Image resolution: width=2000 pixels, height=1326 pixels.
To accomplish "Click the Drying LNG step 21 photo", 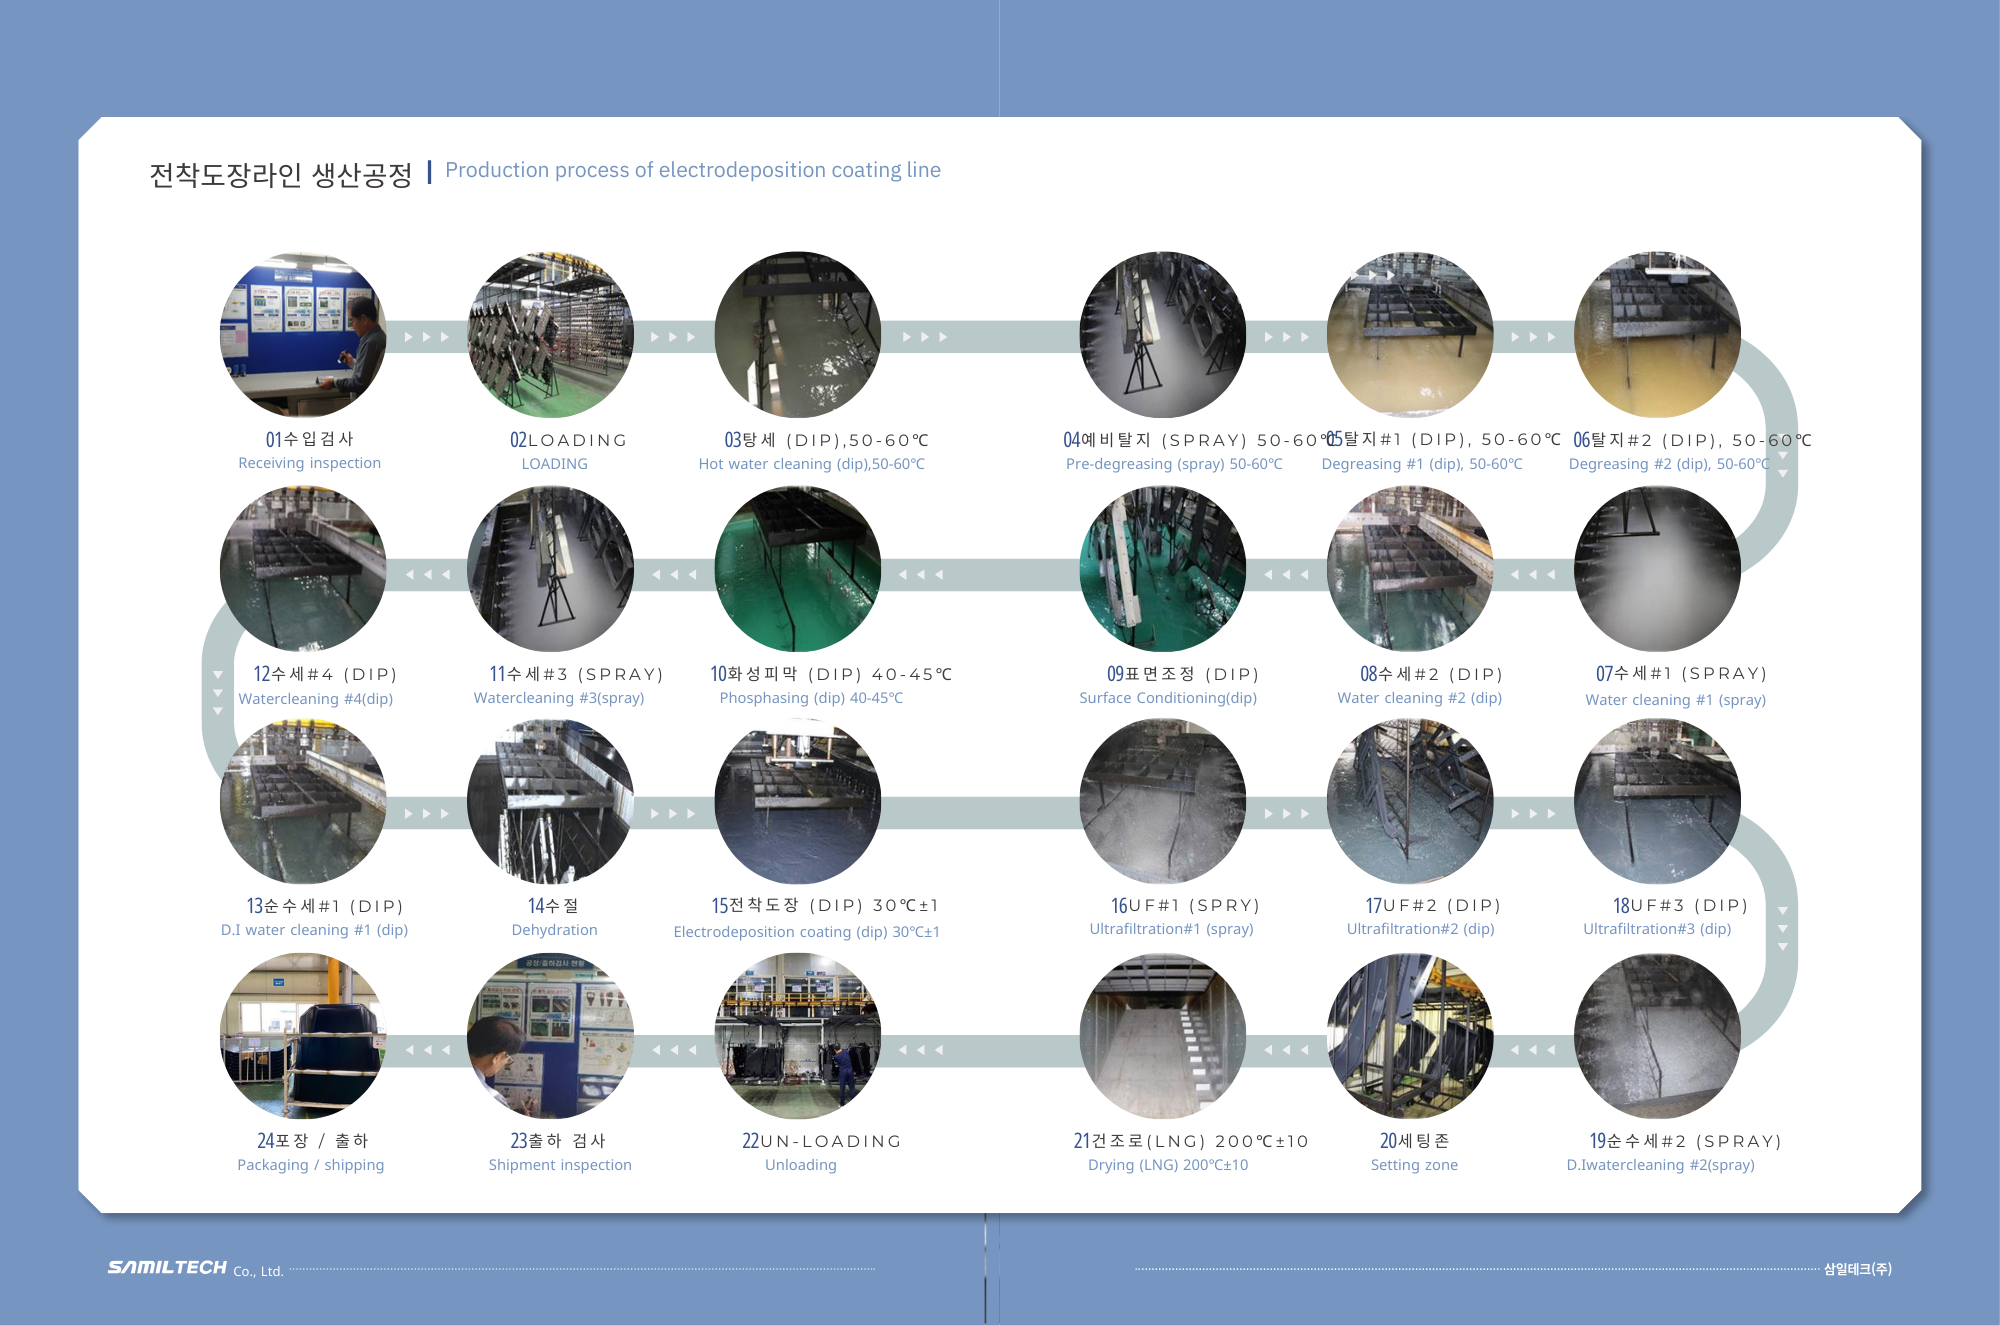I will 1162,1036.
